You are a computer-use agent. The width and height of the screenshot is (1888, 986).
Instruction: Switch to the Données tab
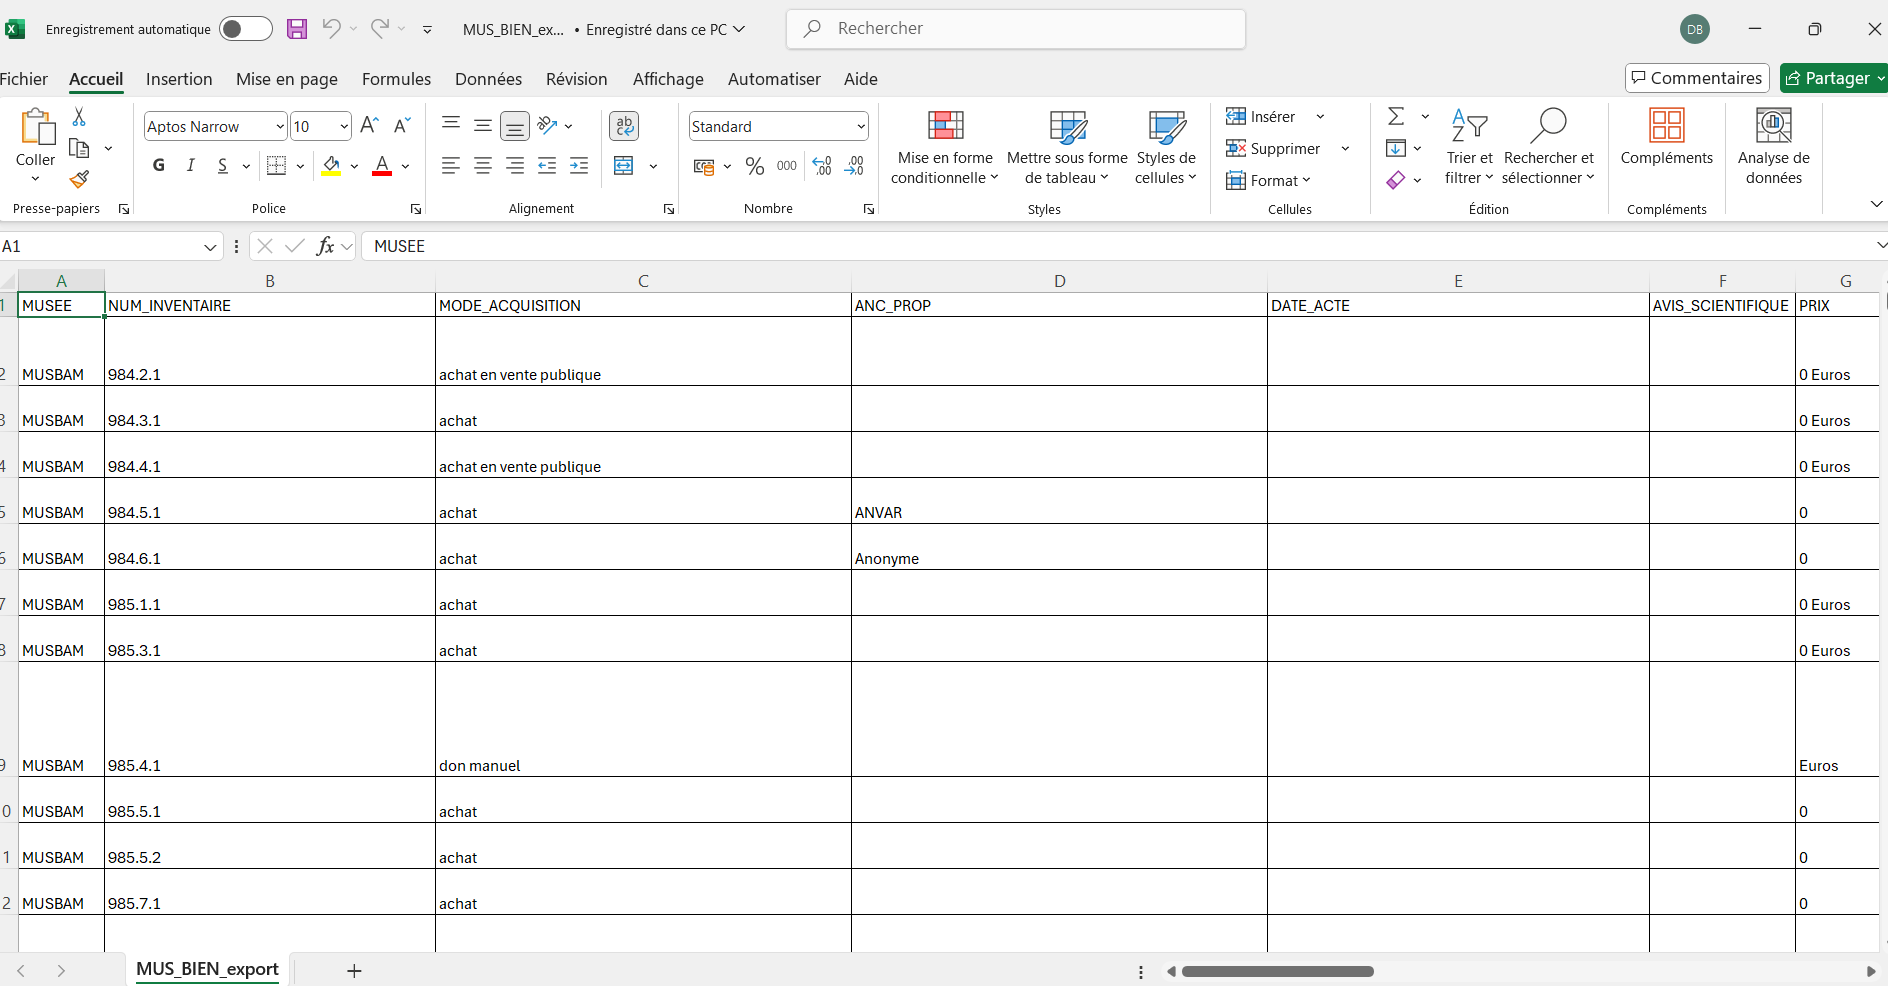tap(488, 79)
